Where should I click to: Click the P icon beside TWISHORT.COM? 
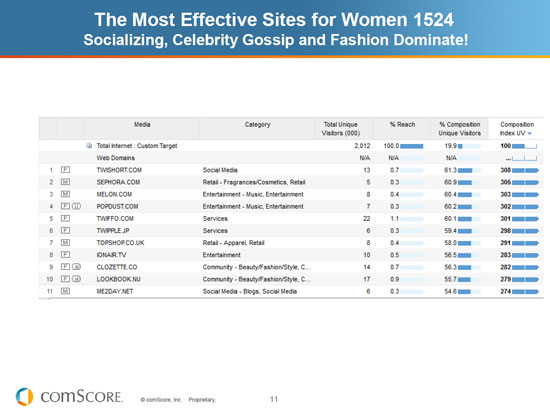pyautogui.click(x=65, y=170)
